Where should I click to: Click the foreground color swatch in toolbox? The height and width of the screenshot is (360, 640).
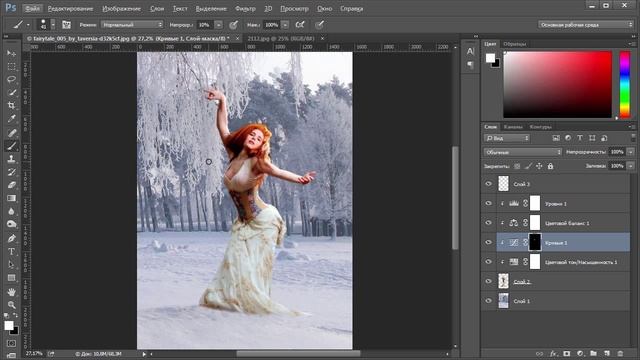coord(9,325)
